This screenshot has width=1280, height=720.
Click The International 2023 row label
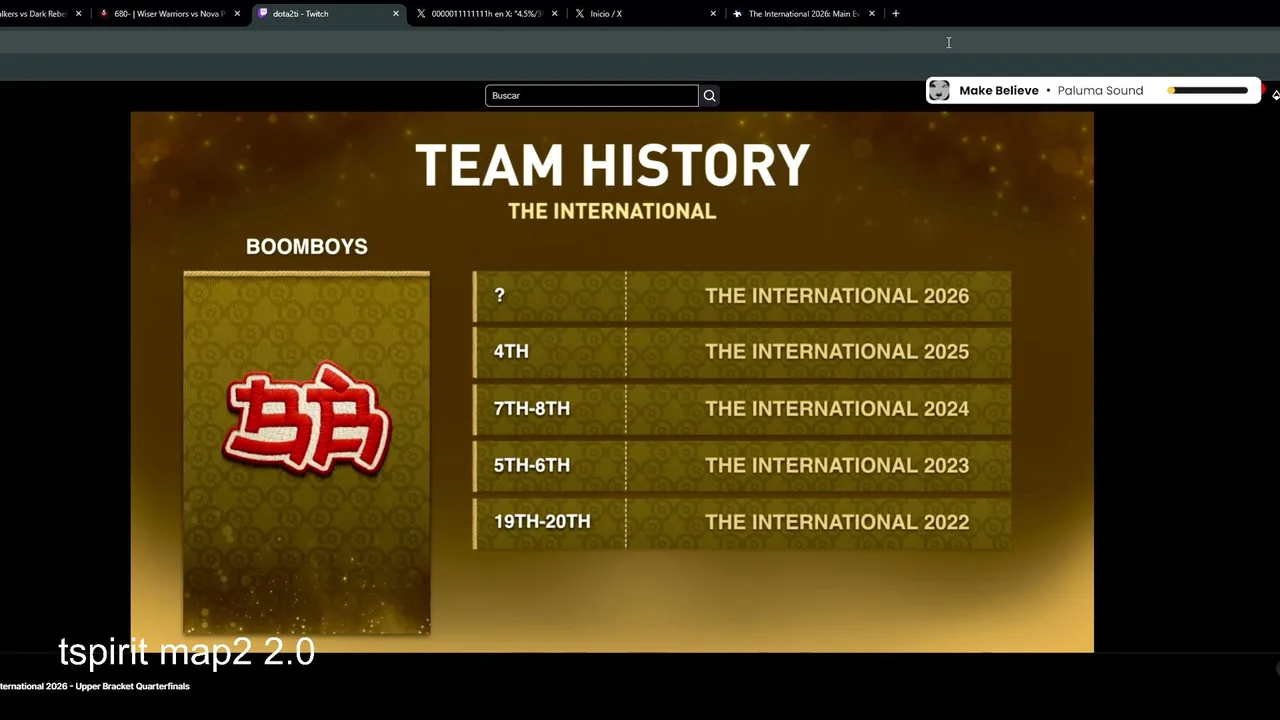click(x=837, y=466)
